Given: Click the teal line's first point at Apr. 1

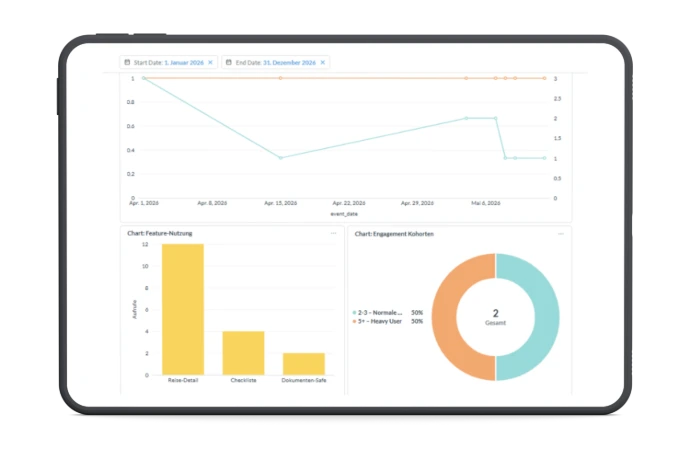Looking at the screenshot, I should 144,78.
